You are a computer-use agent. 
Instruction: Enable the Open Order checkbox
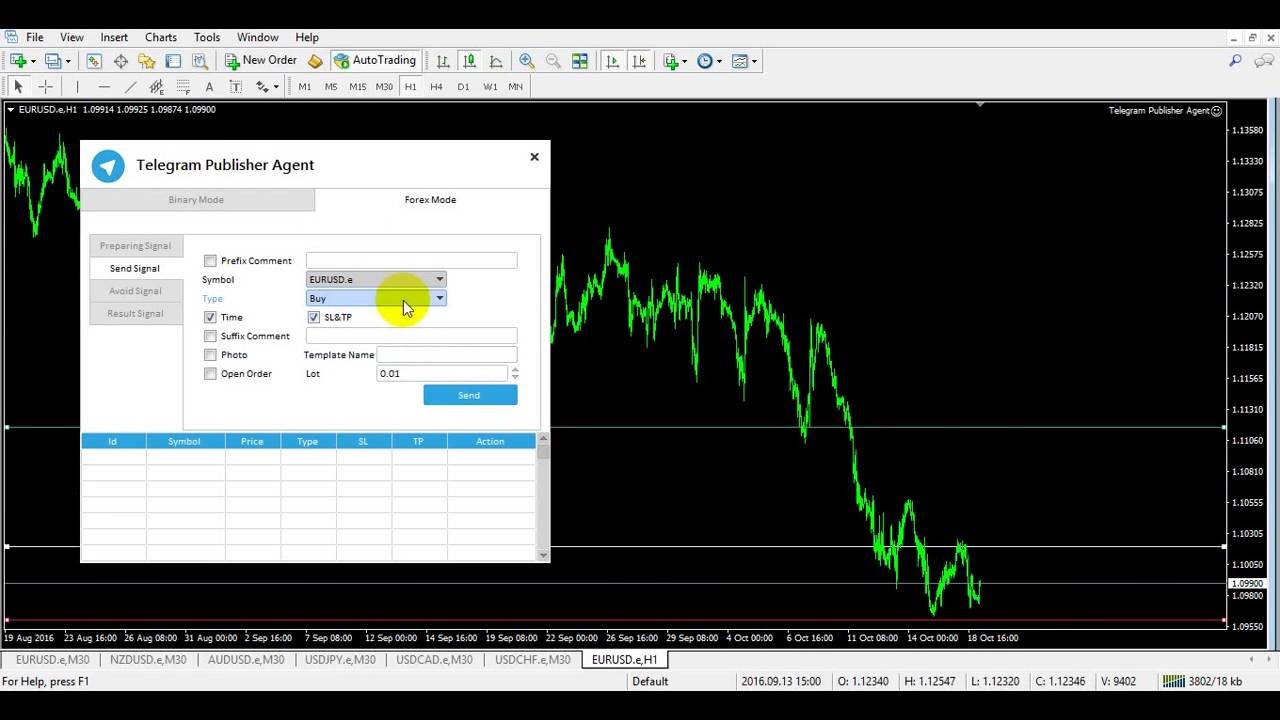pos(210,374)
